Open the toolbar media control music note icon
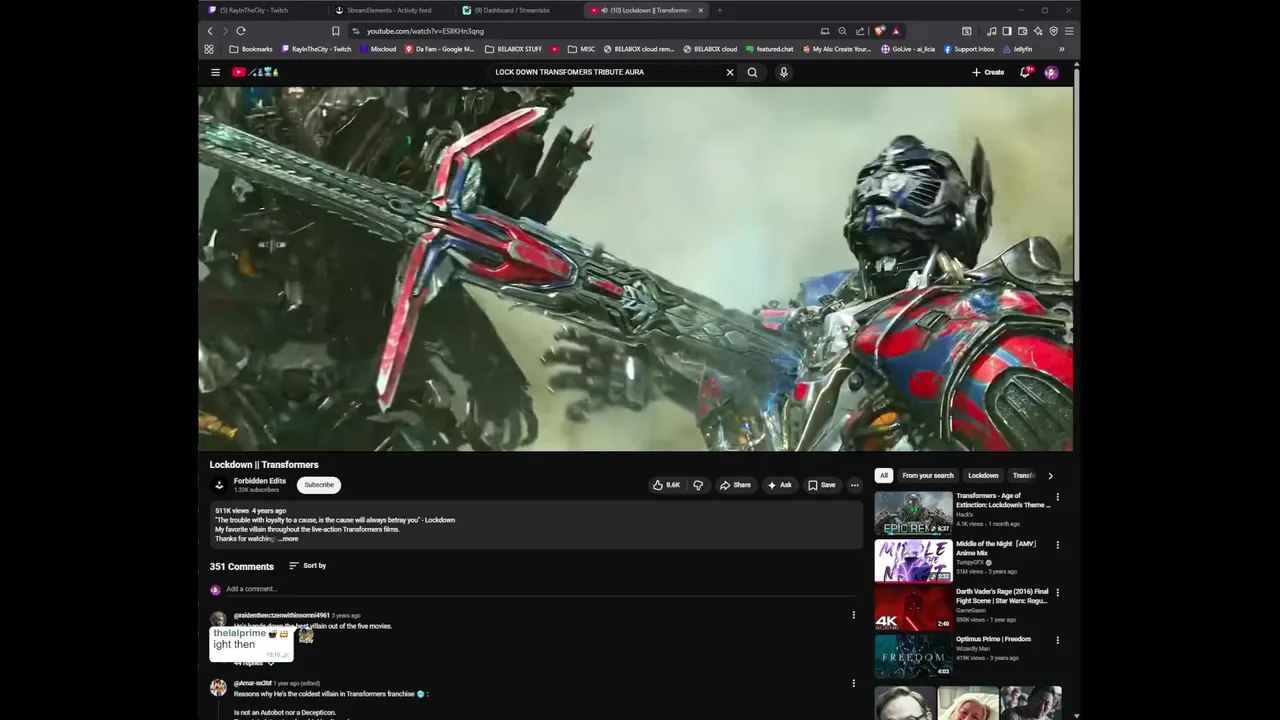The height and width of the screenshot is (720, 1280). coord(991,31)
